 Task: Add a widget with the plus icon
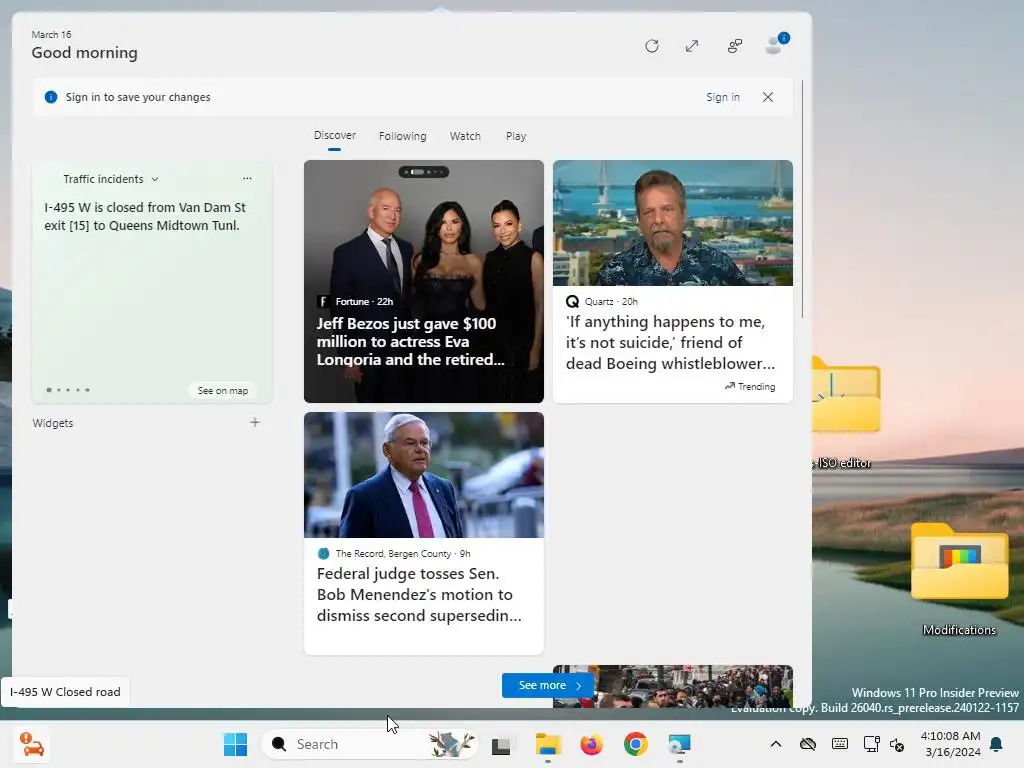tap(255, 423)
